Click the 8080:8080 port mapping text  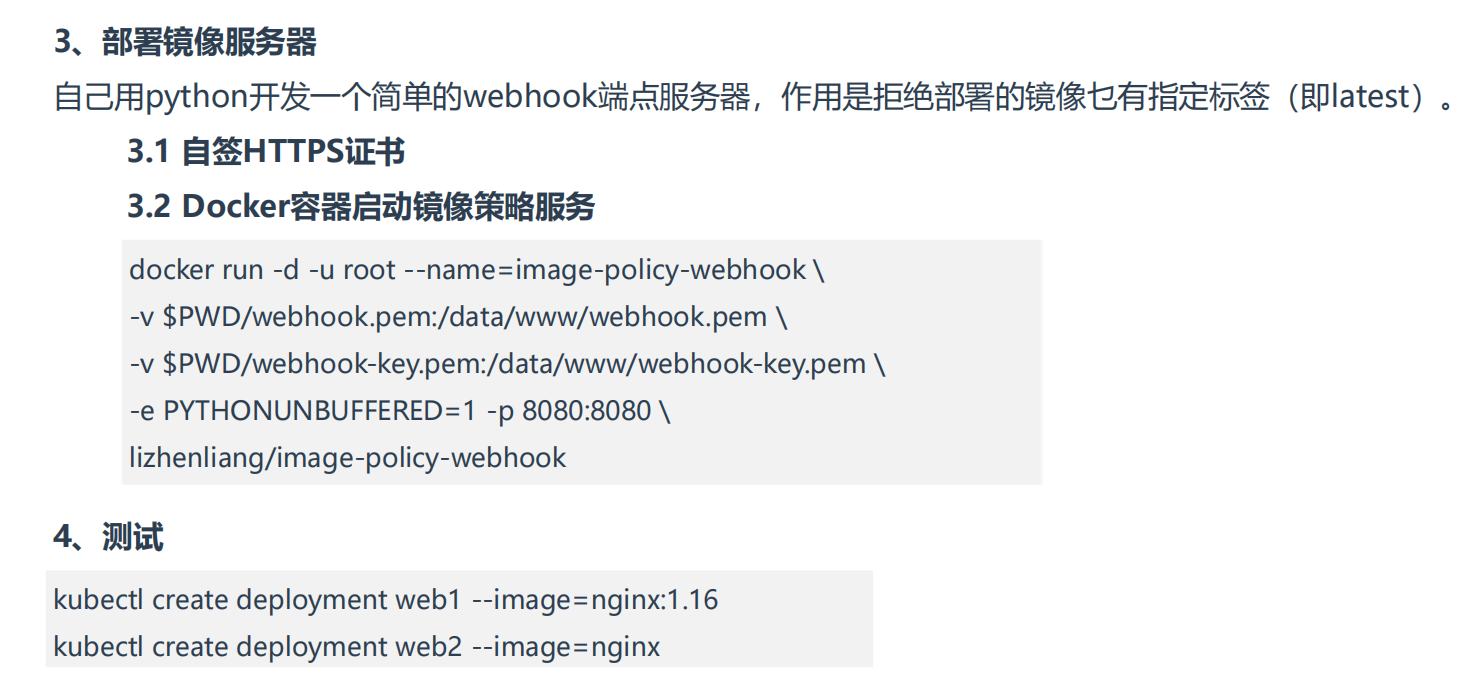tap(587, 411)
